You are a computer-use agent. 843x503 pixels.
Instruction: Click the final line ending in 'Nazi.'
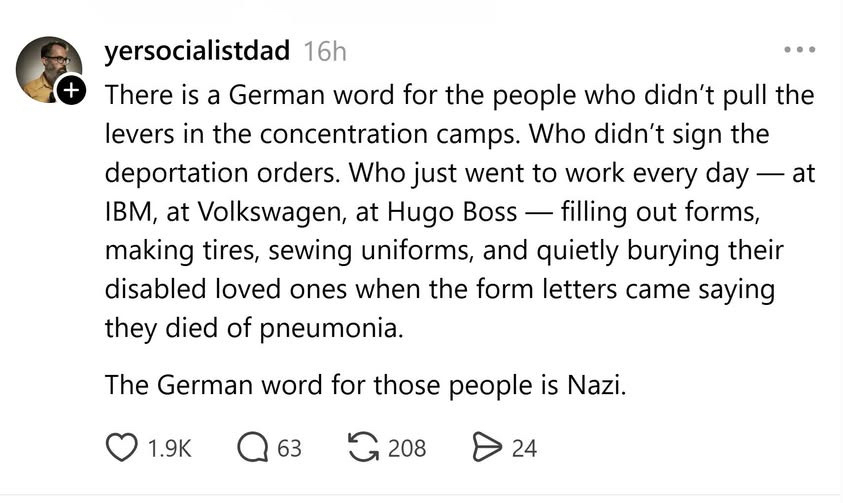[x=365, y=385]
